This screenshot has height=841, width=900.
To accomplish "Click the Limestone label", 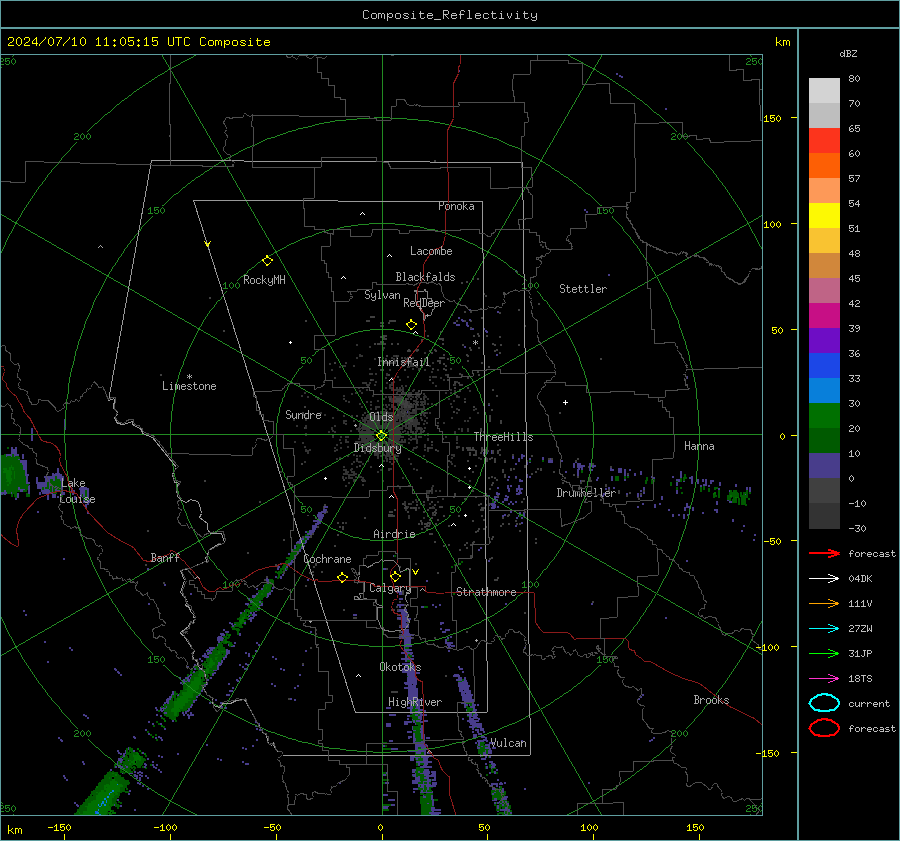I will click(189, 386).
